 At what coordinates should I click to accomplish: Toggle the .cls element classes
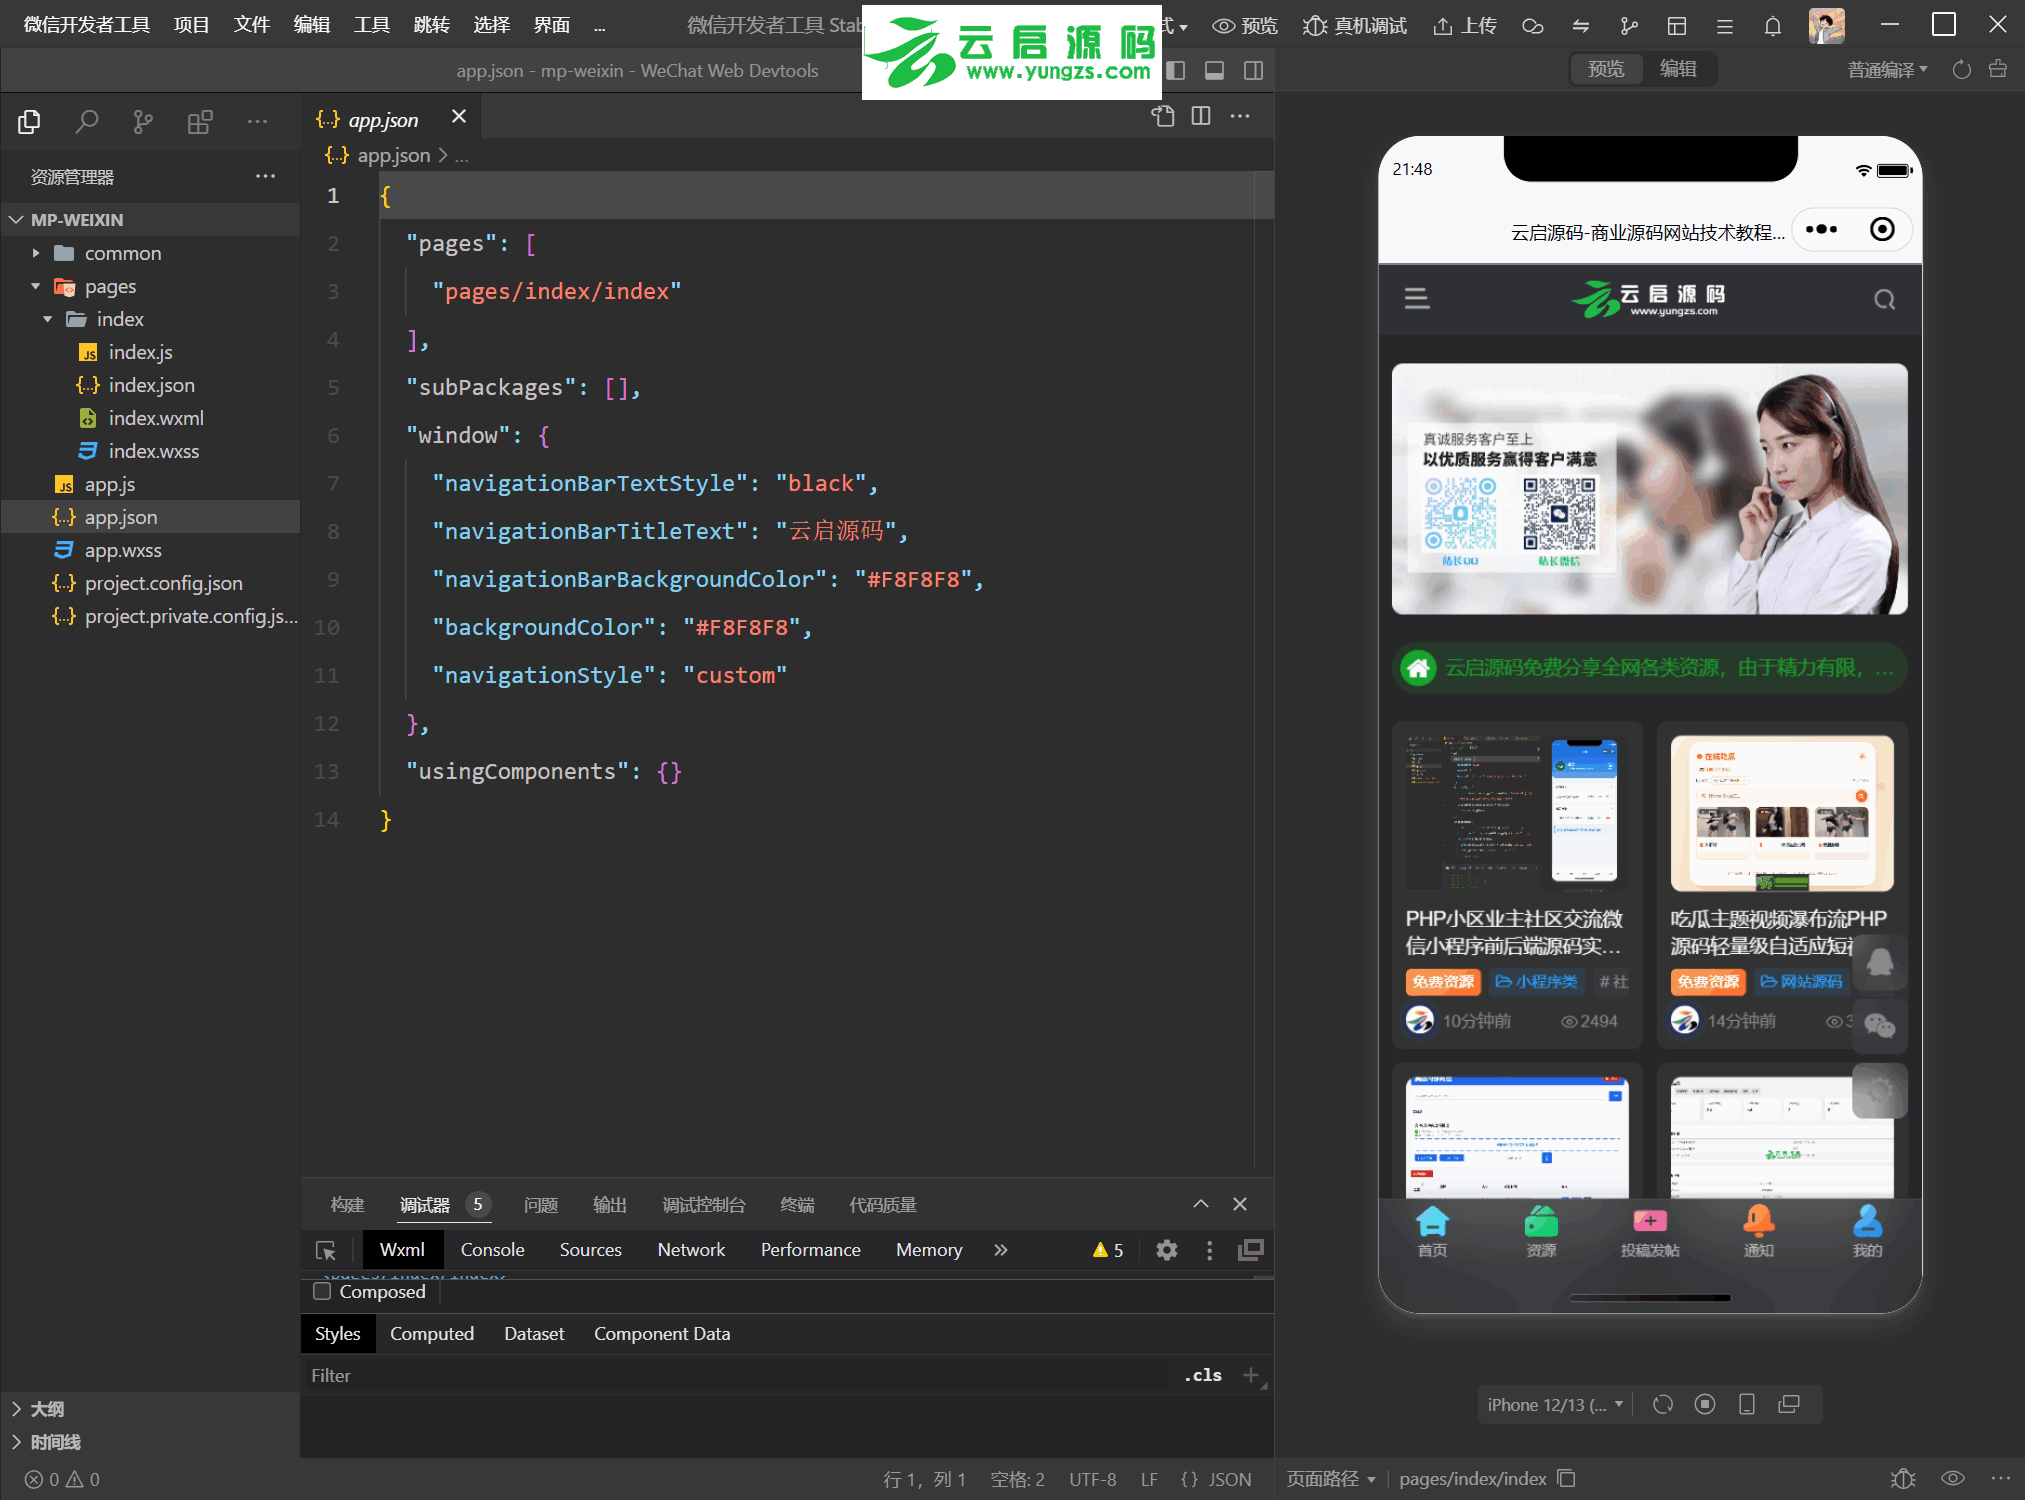click(1203, 1375)
